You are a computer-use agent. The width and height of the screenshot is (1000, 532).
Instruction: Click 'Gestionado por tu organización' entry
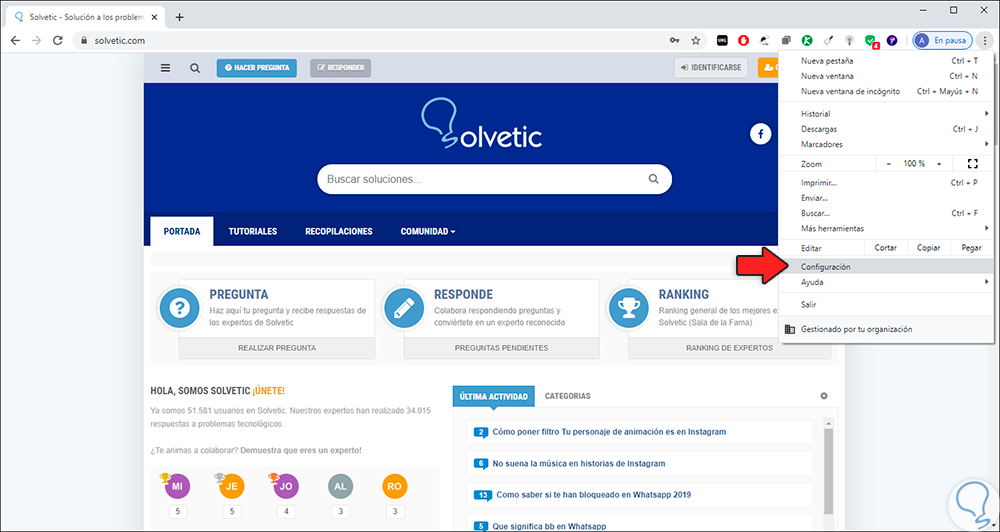click(x=886, y=329)
